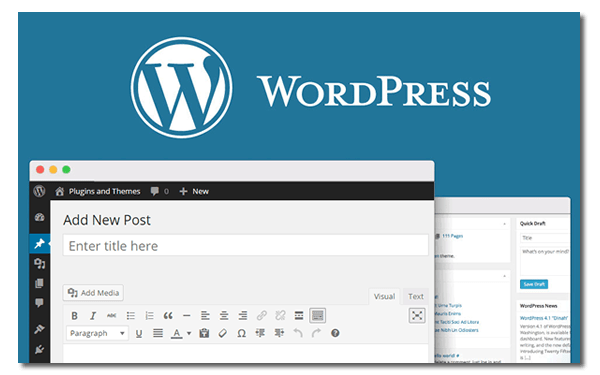This screenshot has width=600, height=375.
Task: Apply blockquote formatting
Action: click(168, 316)
